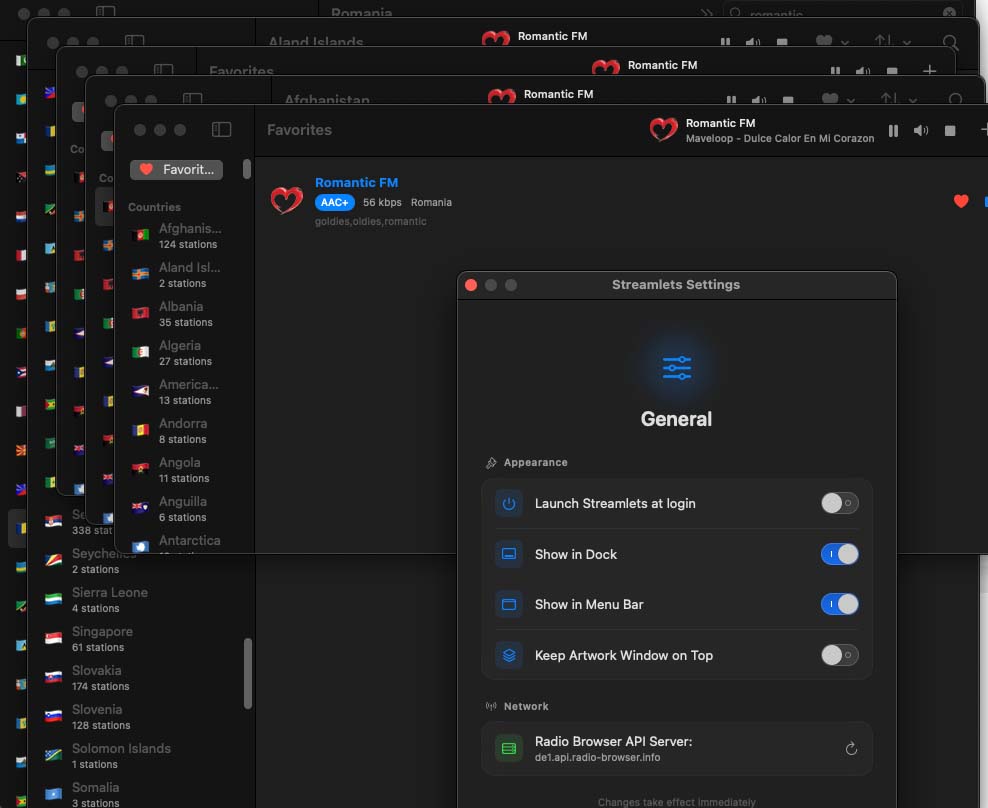Image resolution: width=988 pixels, height=808 pixels.
Task: Add station with plus in second Favorites window
Action: click(x=929, y=71)
